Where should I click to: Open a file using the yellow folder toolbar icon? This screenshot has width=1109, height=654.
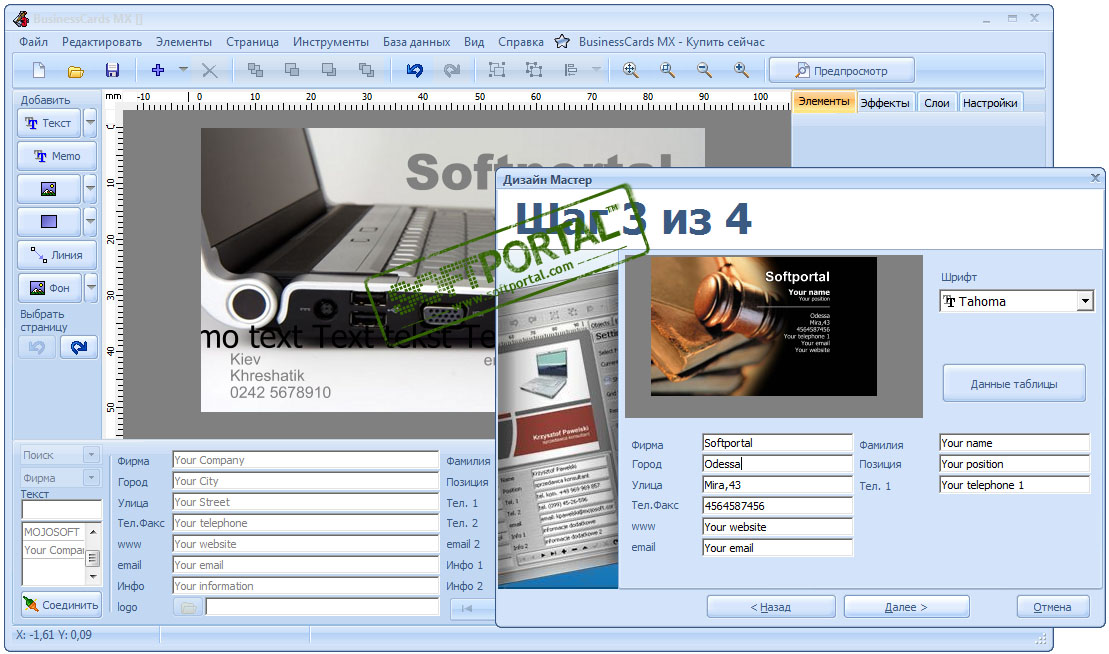point(76,70)
